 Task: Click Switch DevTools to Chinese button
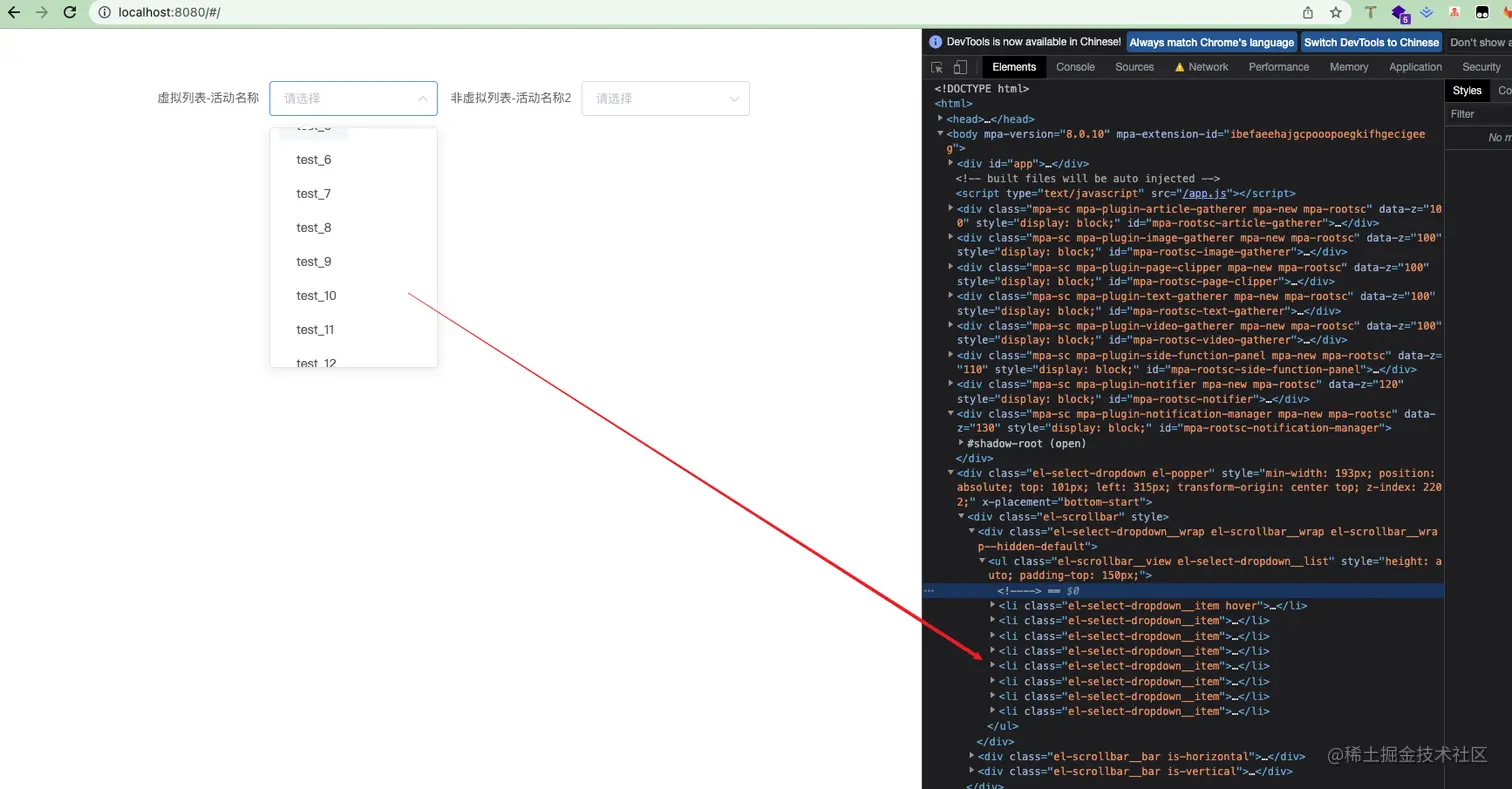point(1371,42)
